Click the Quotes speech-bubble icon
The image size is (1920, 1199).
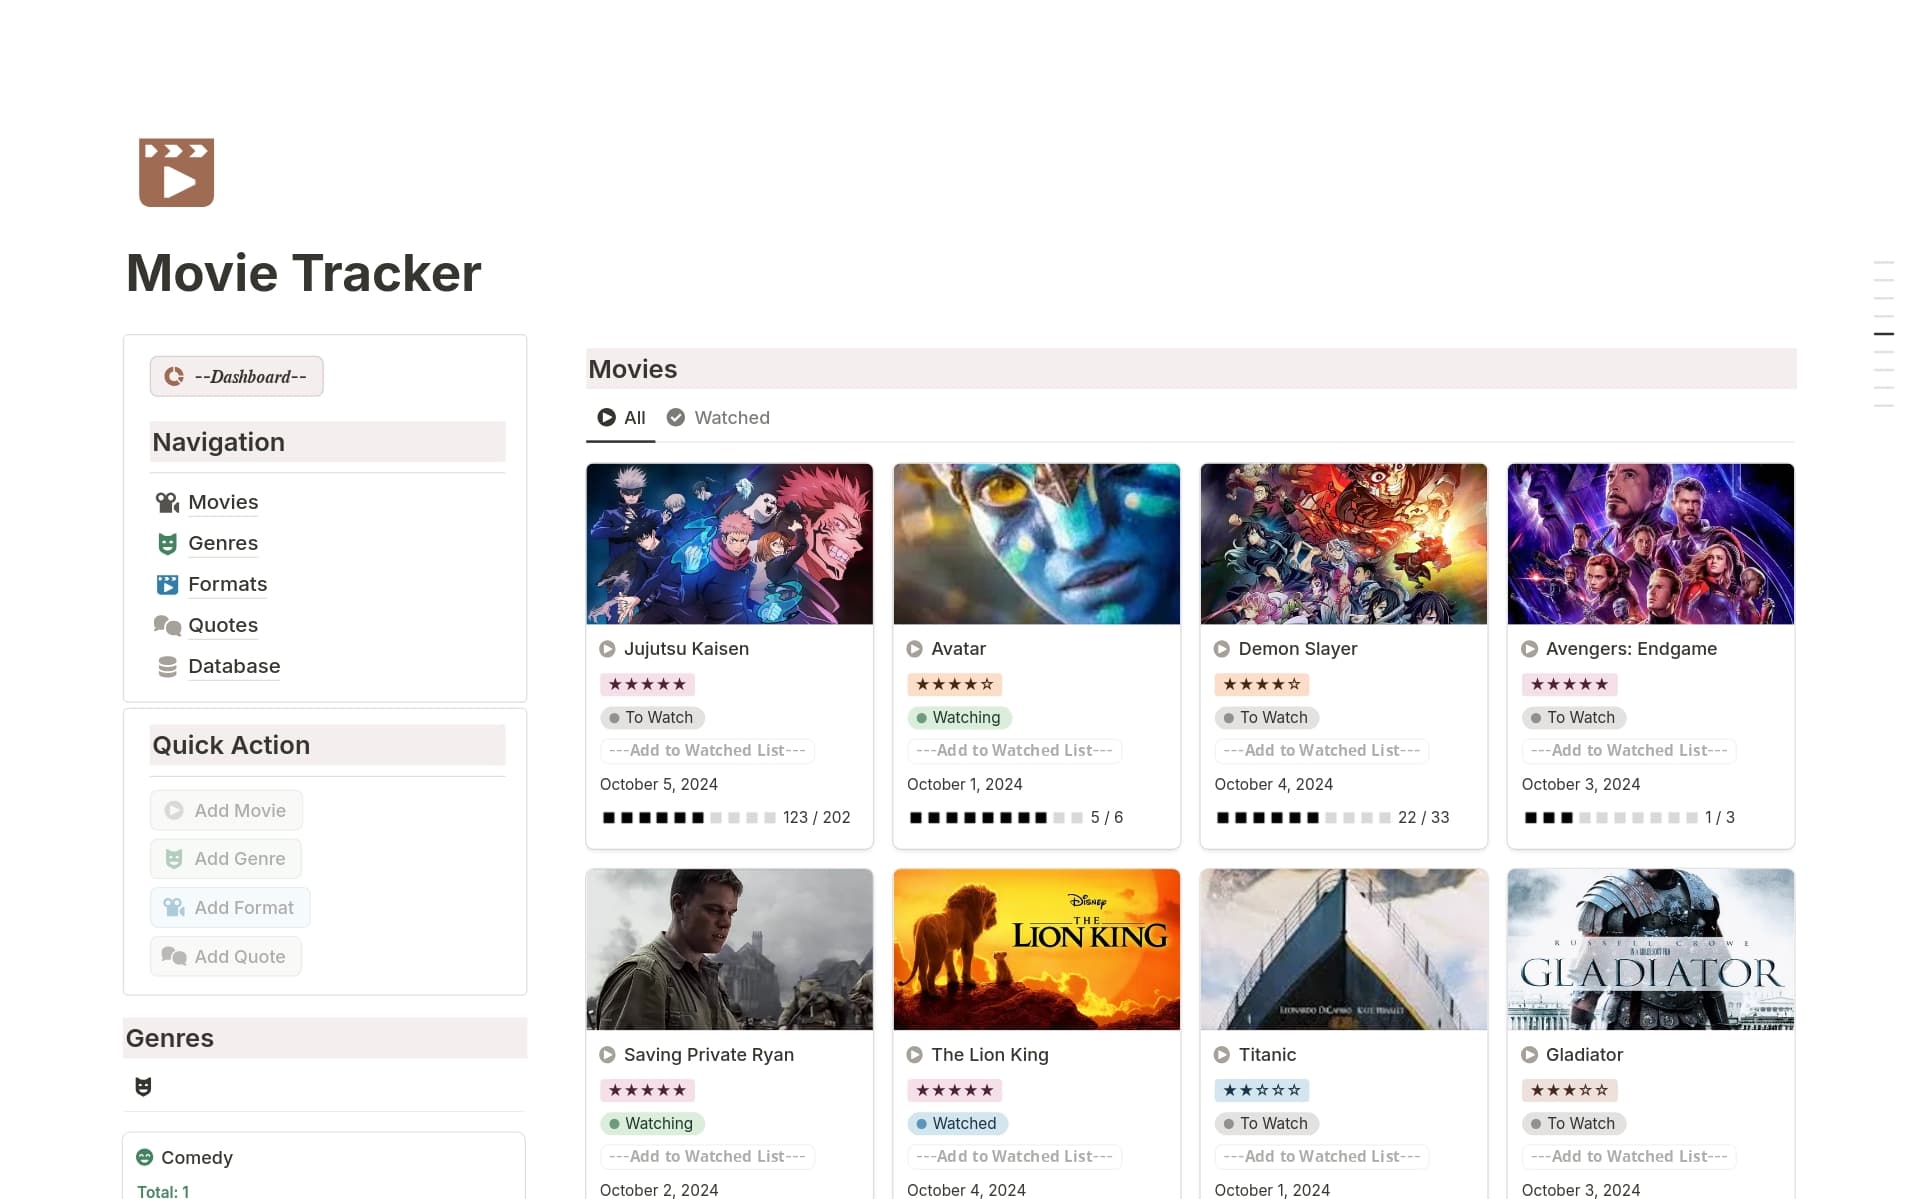tap(168, 625)
